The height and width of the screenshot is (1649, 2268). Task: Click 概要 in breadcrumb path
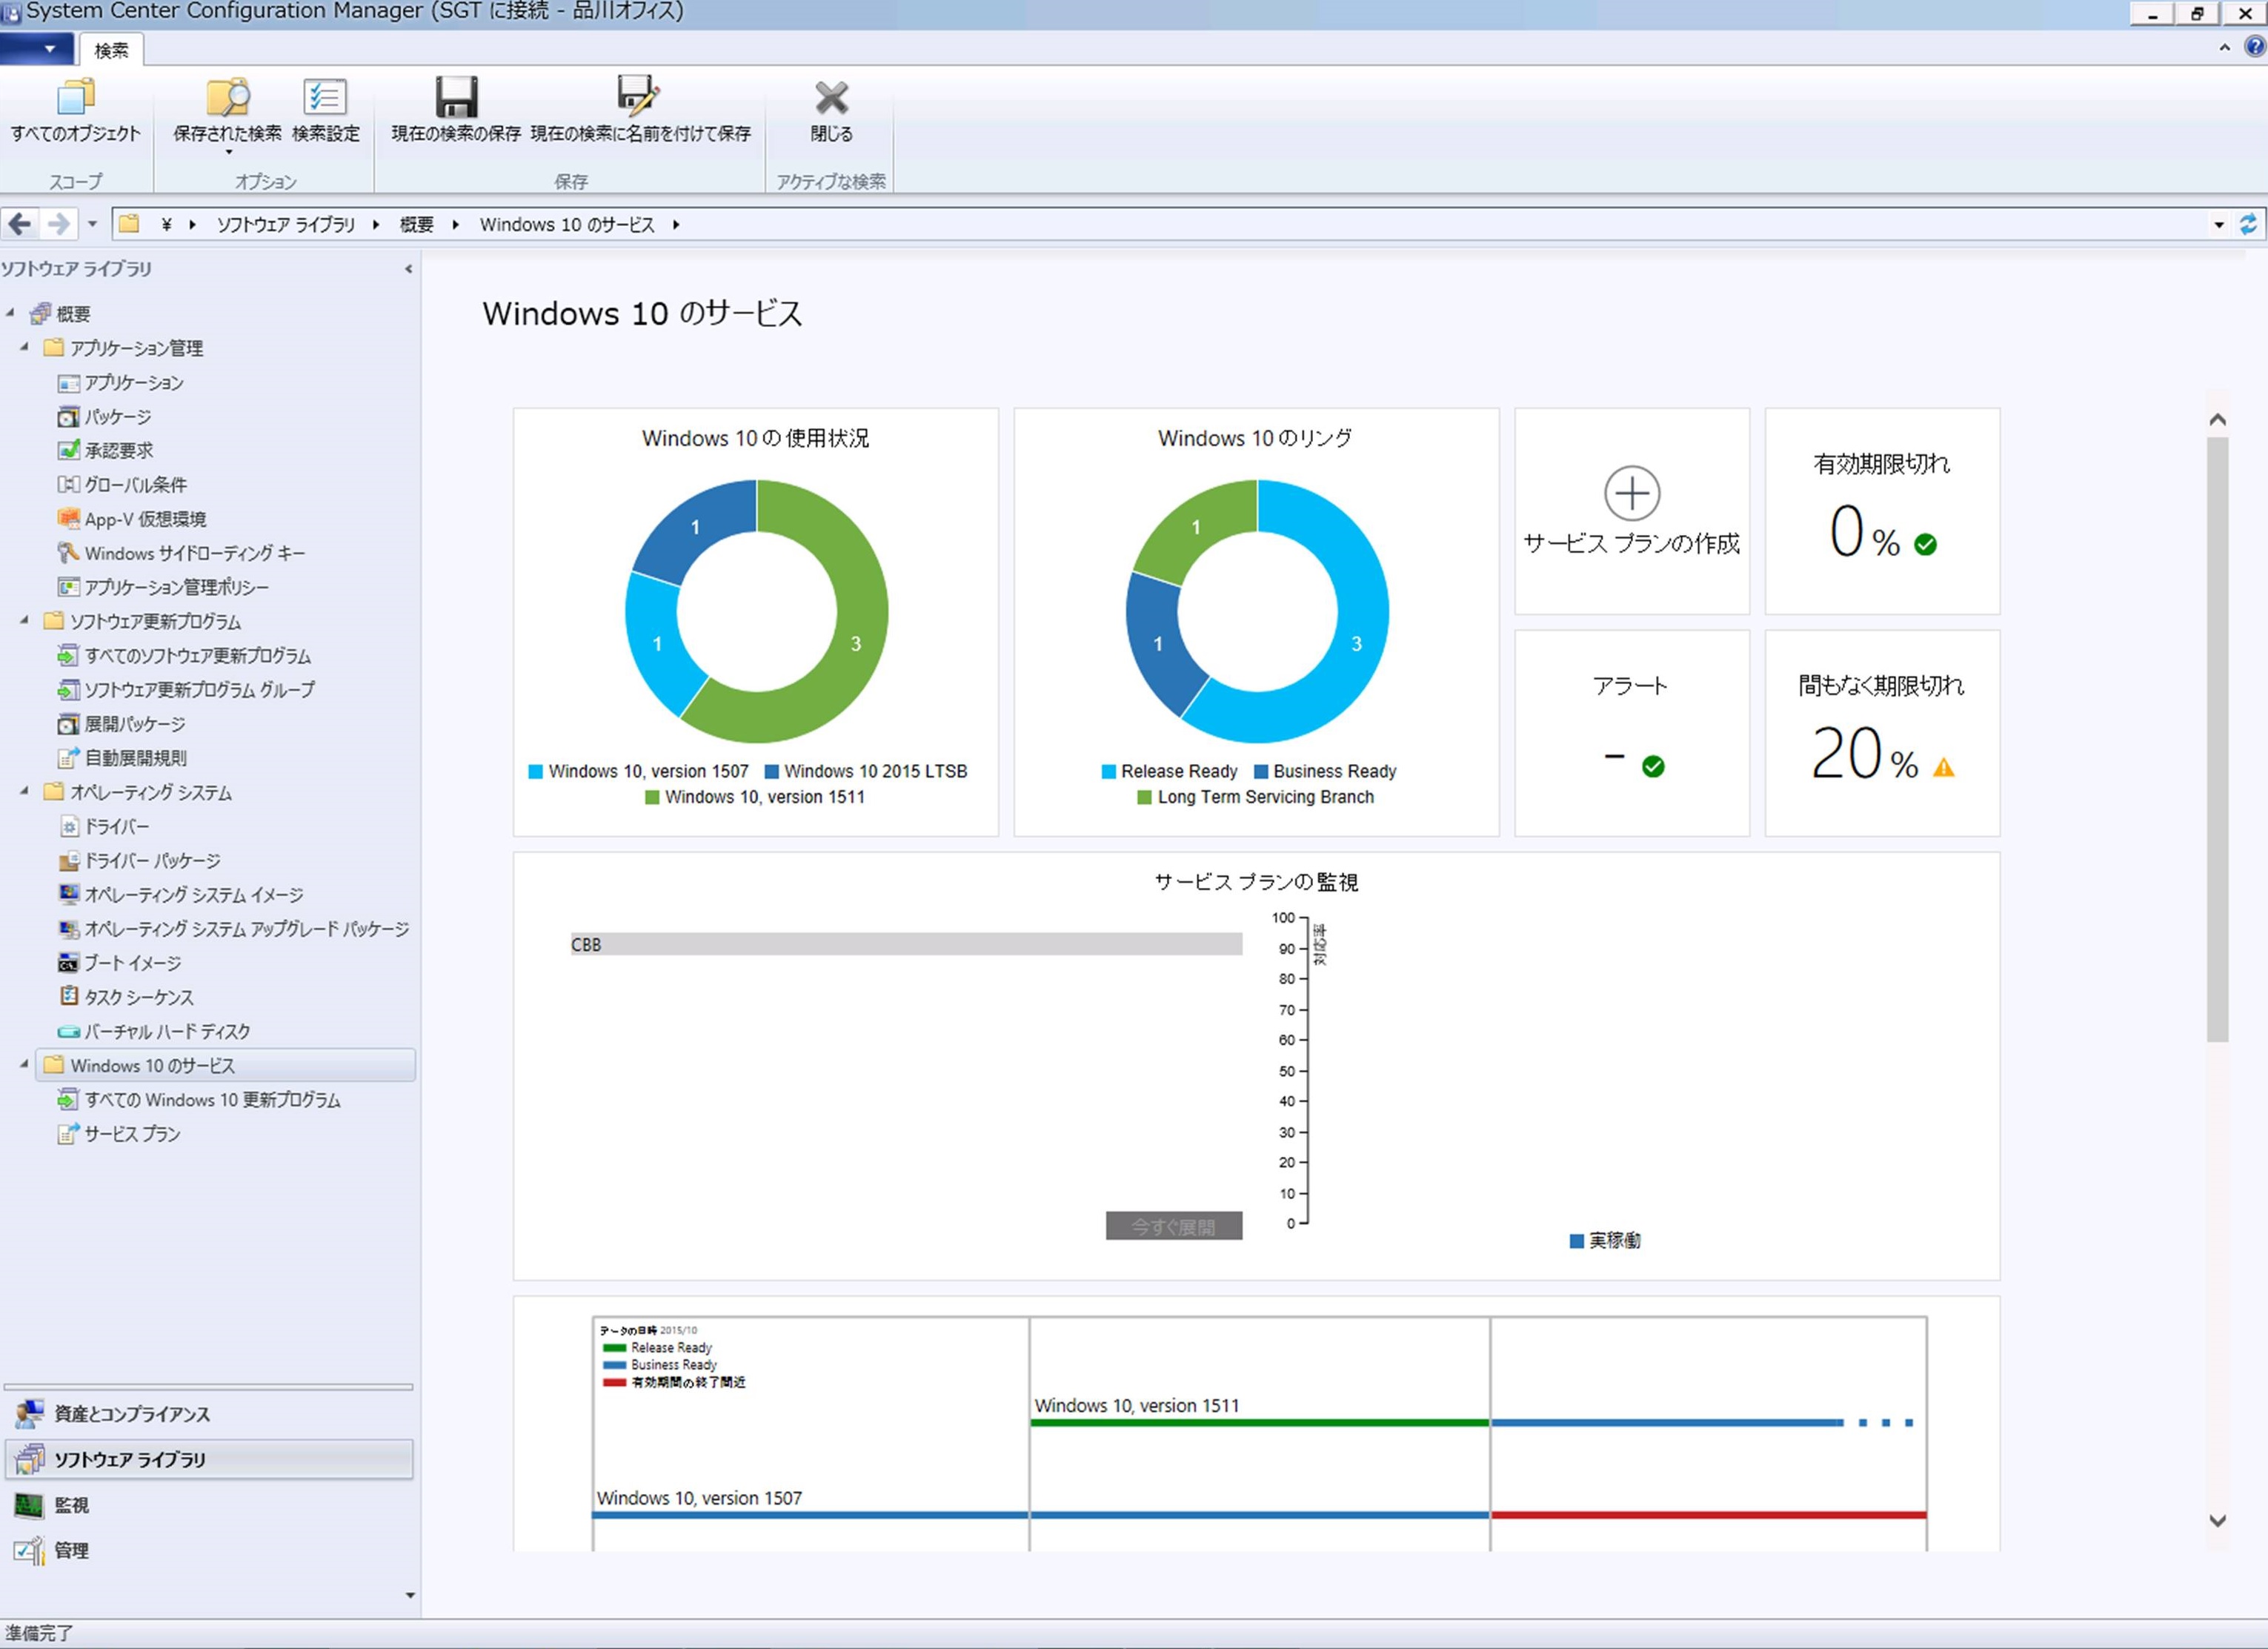click(x=416, y=224)
